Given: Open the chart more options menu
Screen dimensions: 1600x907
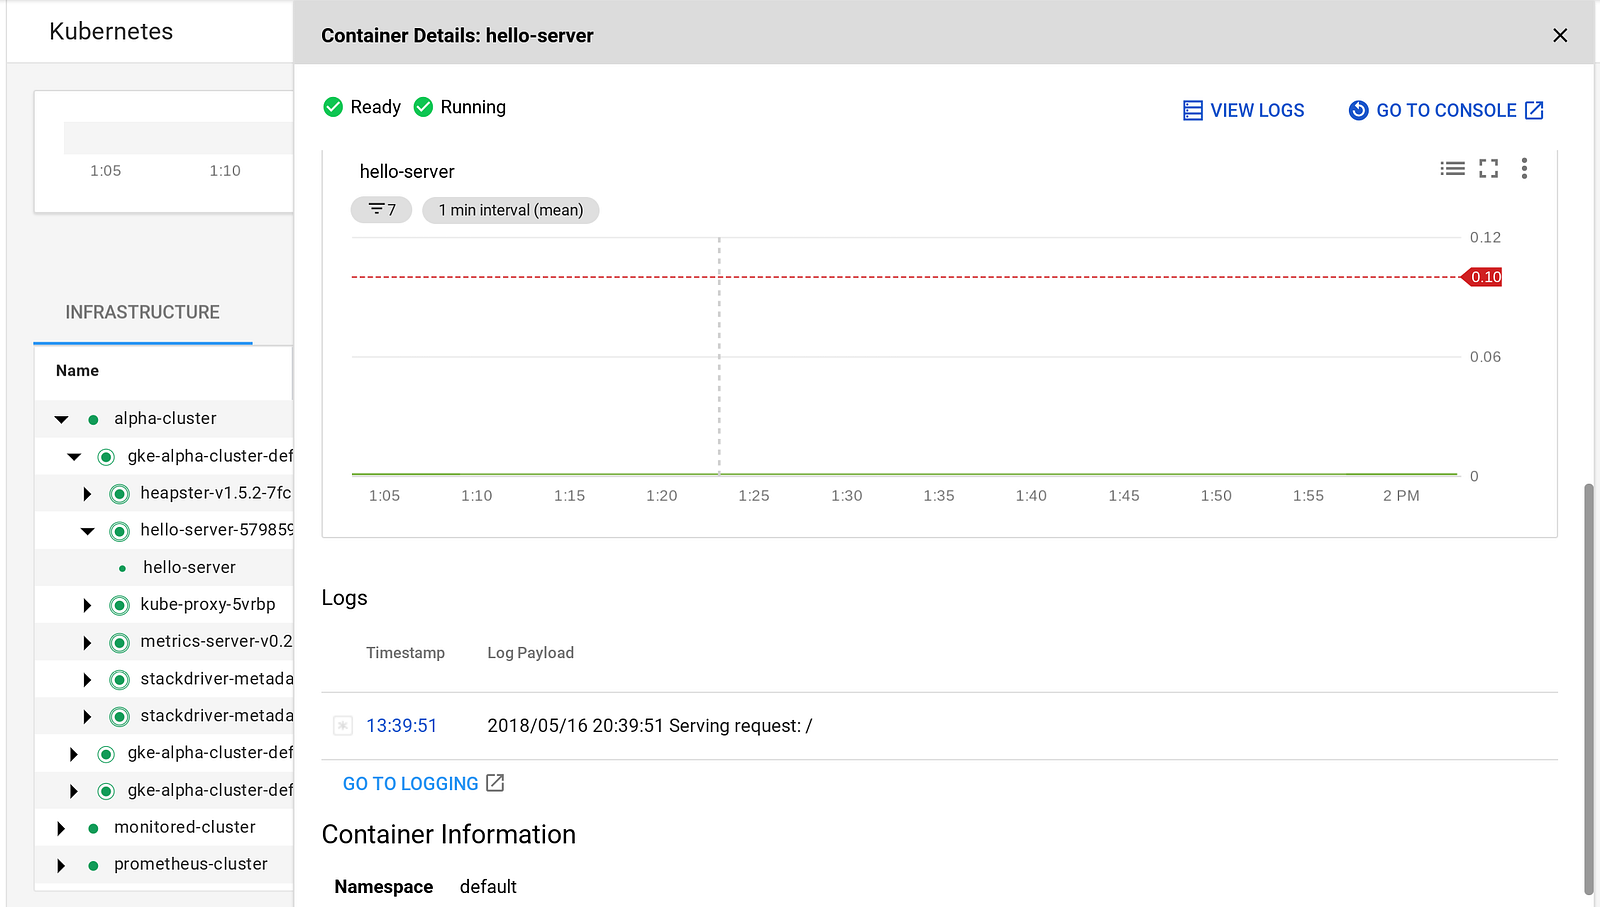Looking at the screenshot, I should pos(1524,169).
